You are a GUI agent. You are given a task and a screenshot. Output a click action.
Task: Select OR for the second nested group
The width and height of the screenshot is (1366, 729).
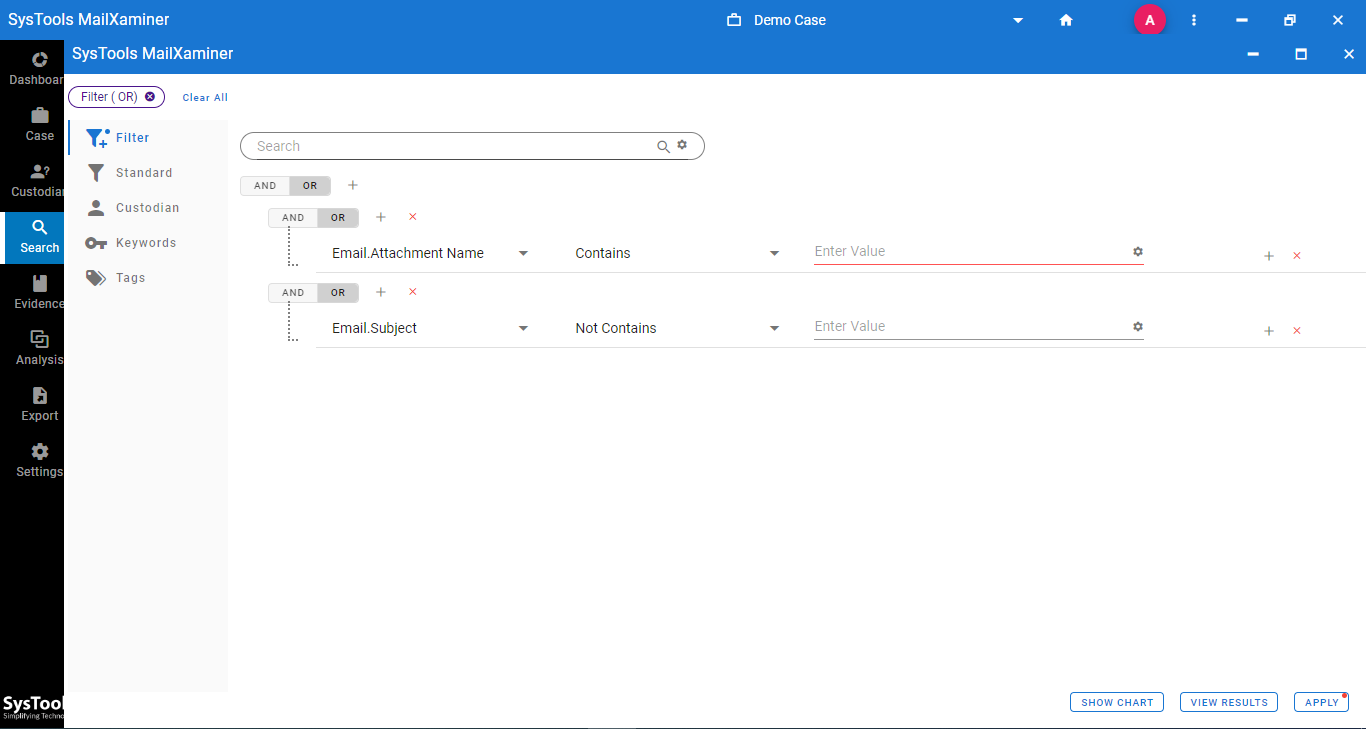(x=338, y=293)
